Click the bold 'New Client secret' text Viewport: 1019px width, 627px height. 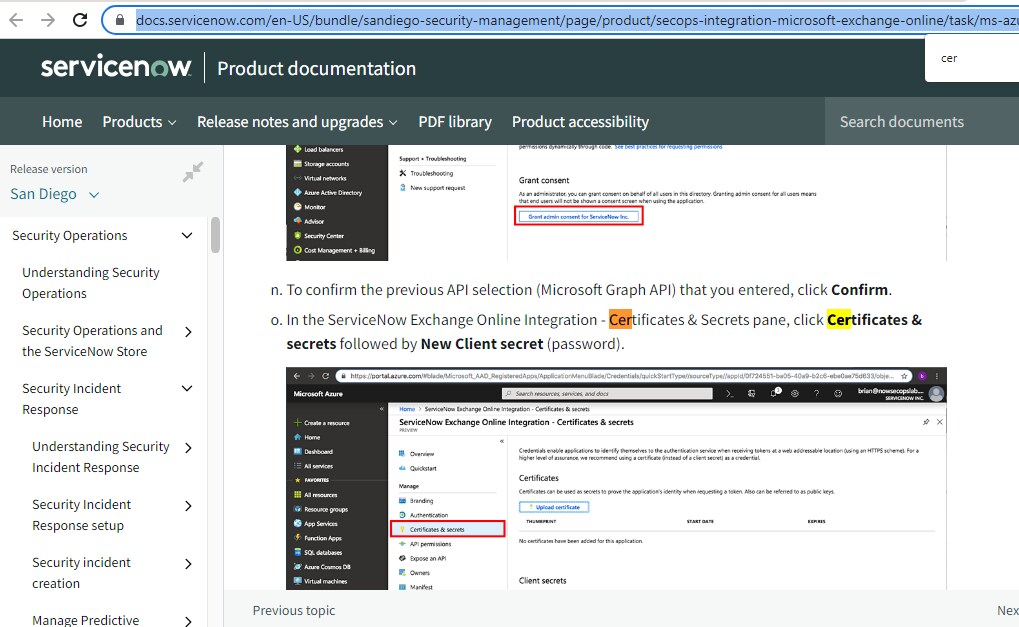click(482, 344)
